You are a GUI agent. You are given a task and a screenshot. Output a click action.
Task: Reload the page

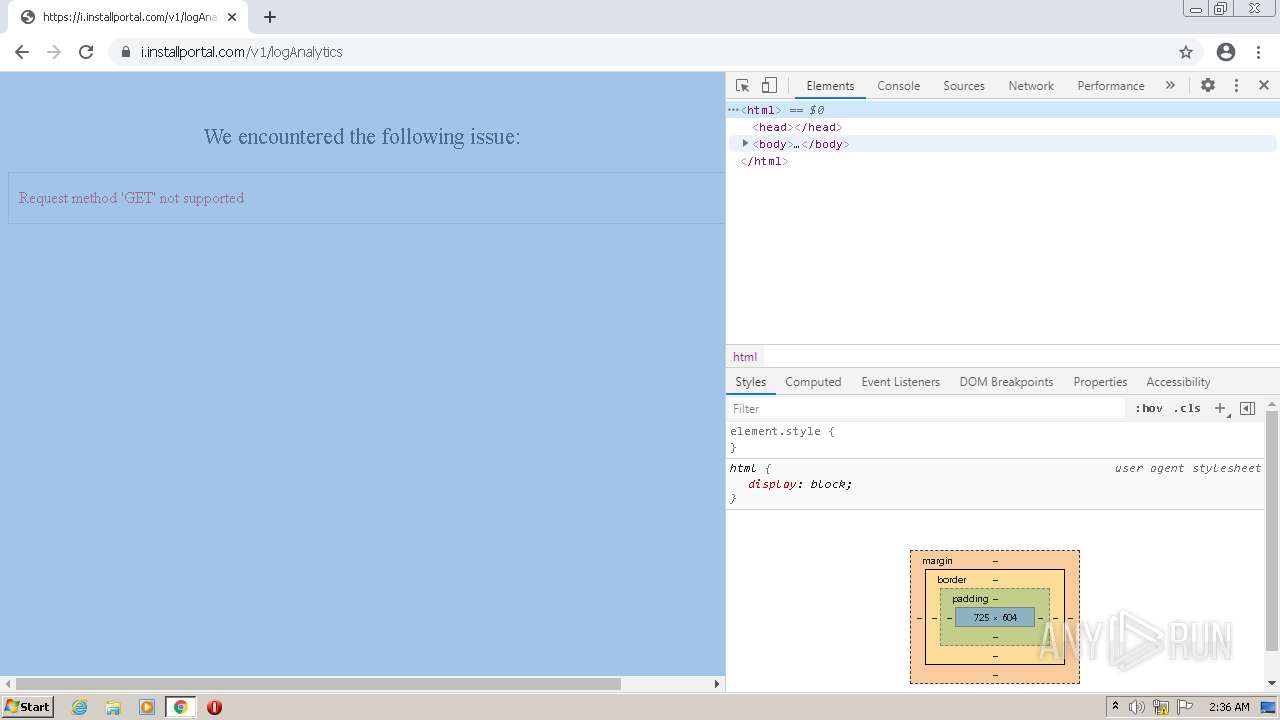click(x=86, y=52)
